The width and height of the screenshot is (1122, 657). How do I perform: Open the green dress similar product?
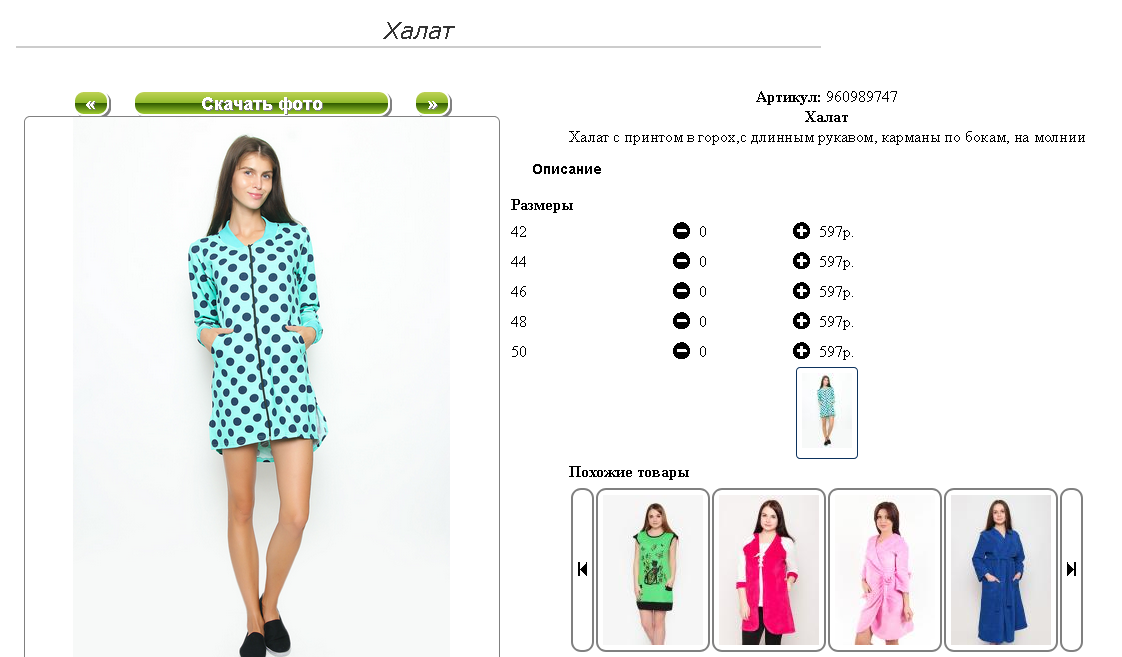(x=653, y=570)
